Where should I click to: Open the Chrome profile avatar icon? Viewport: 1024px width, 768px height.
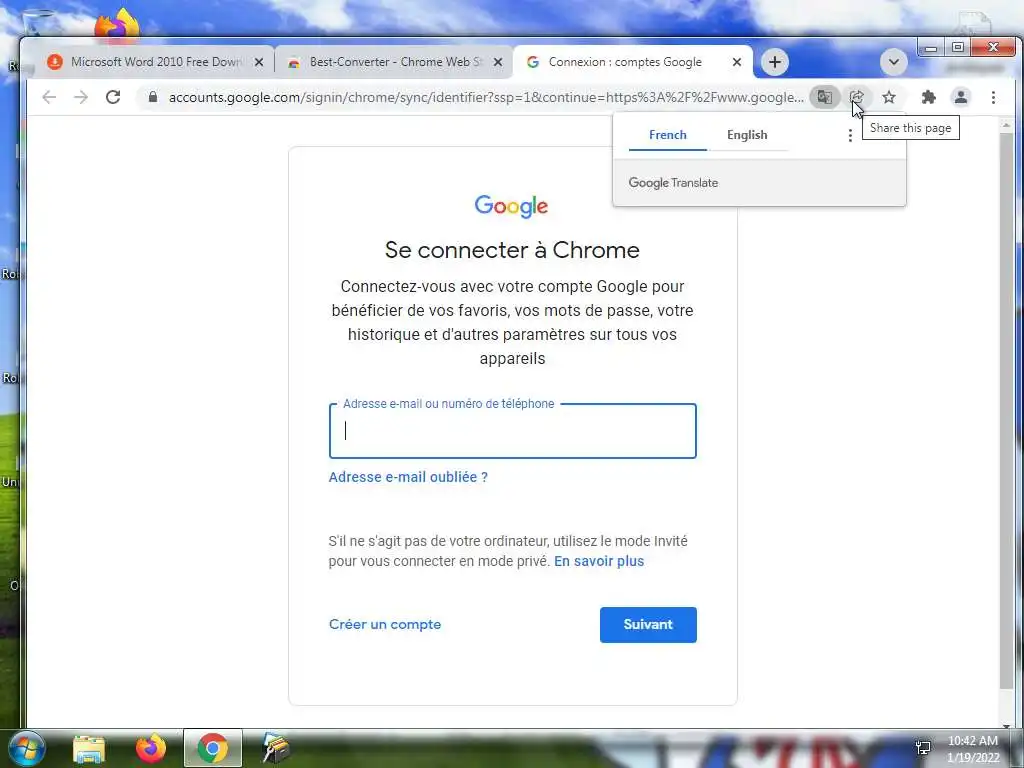(x=961, y=97)
